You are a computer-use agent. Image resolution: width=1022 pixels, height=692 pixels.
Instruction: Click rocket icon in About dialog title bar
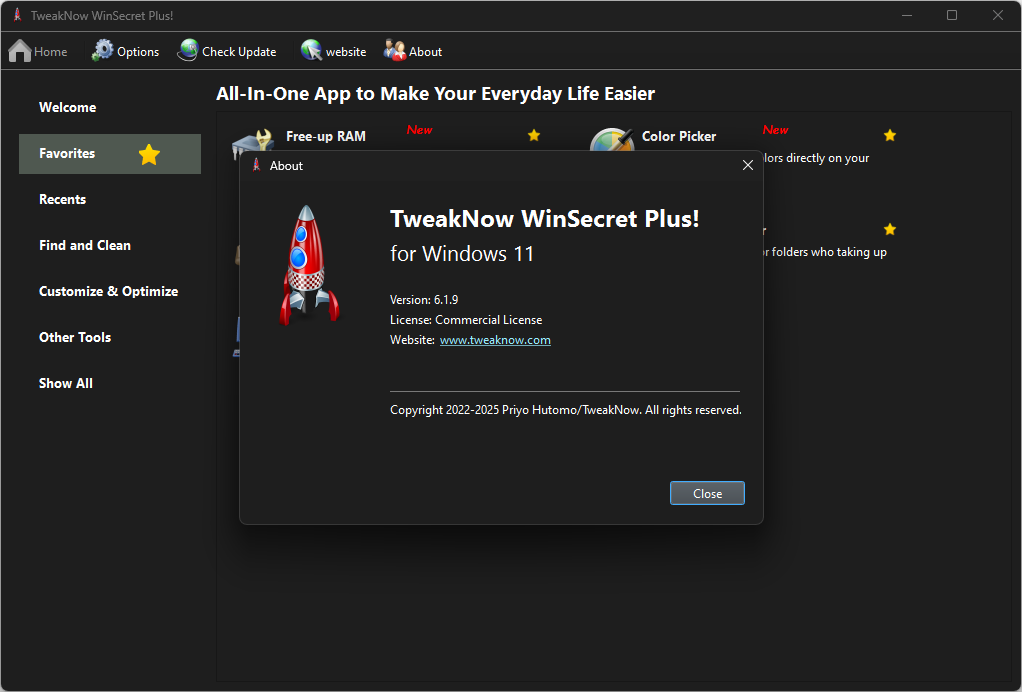coord(256,165)
